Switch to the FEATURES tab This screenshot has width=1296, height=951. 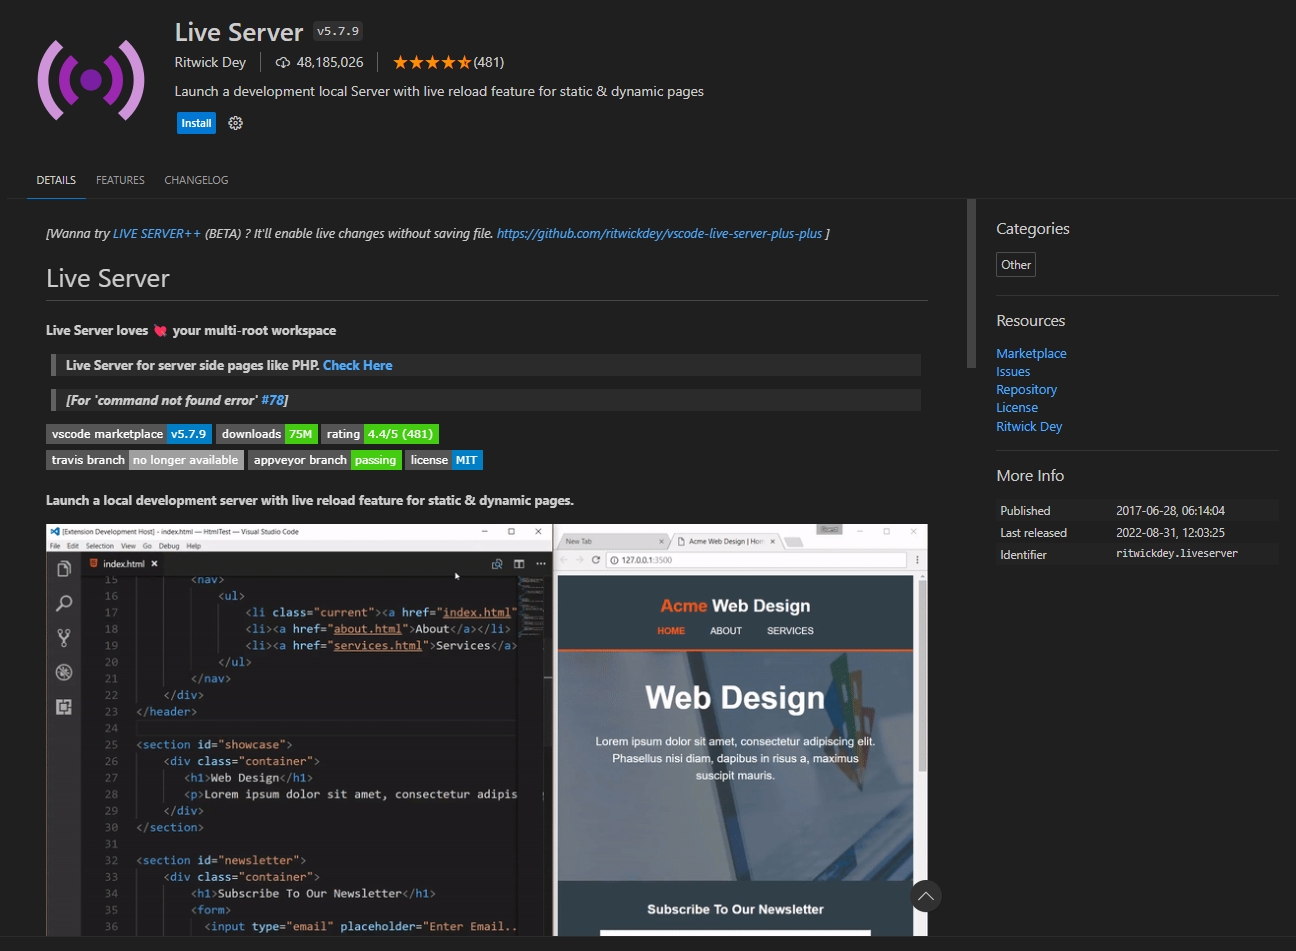tap(120, 180)
